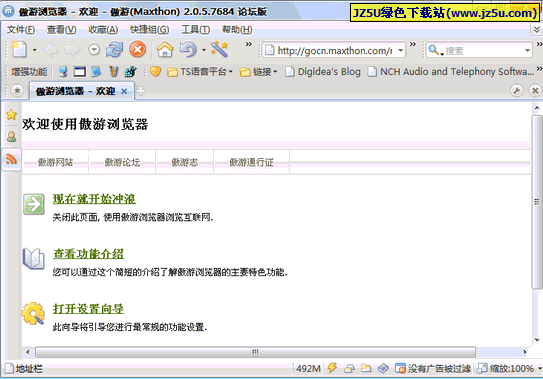
Task: Click the wrench icon on tab bar
Action: 517,91
